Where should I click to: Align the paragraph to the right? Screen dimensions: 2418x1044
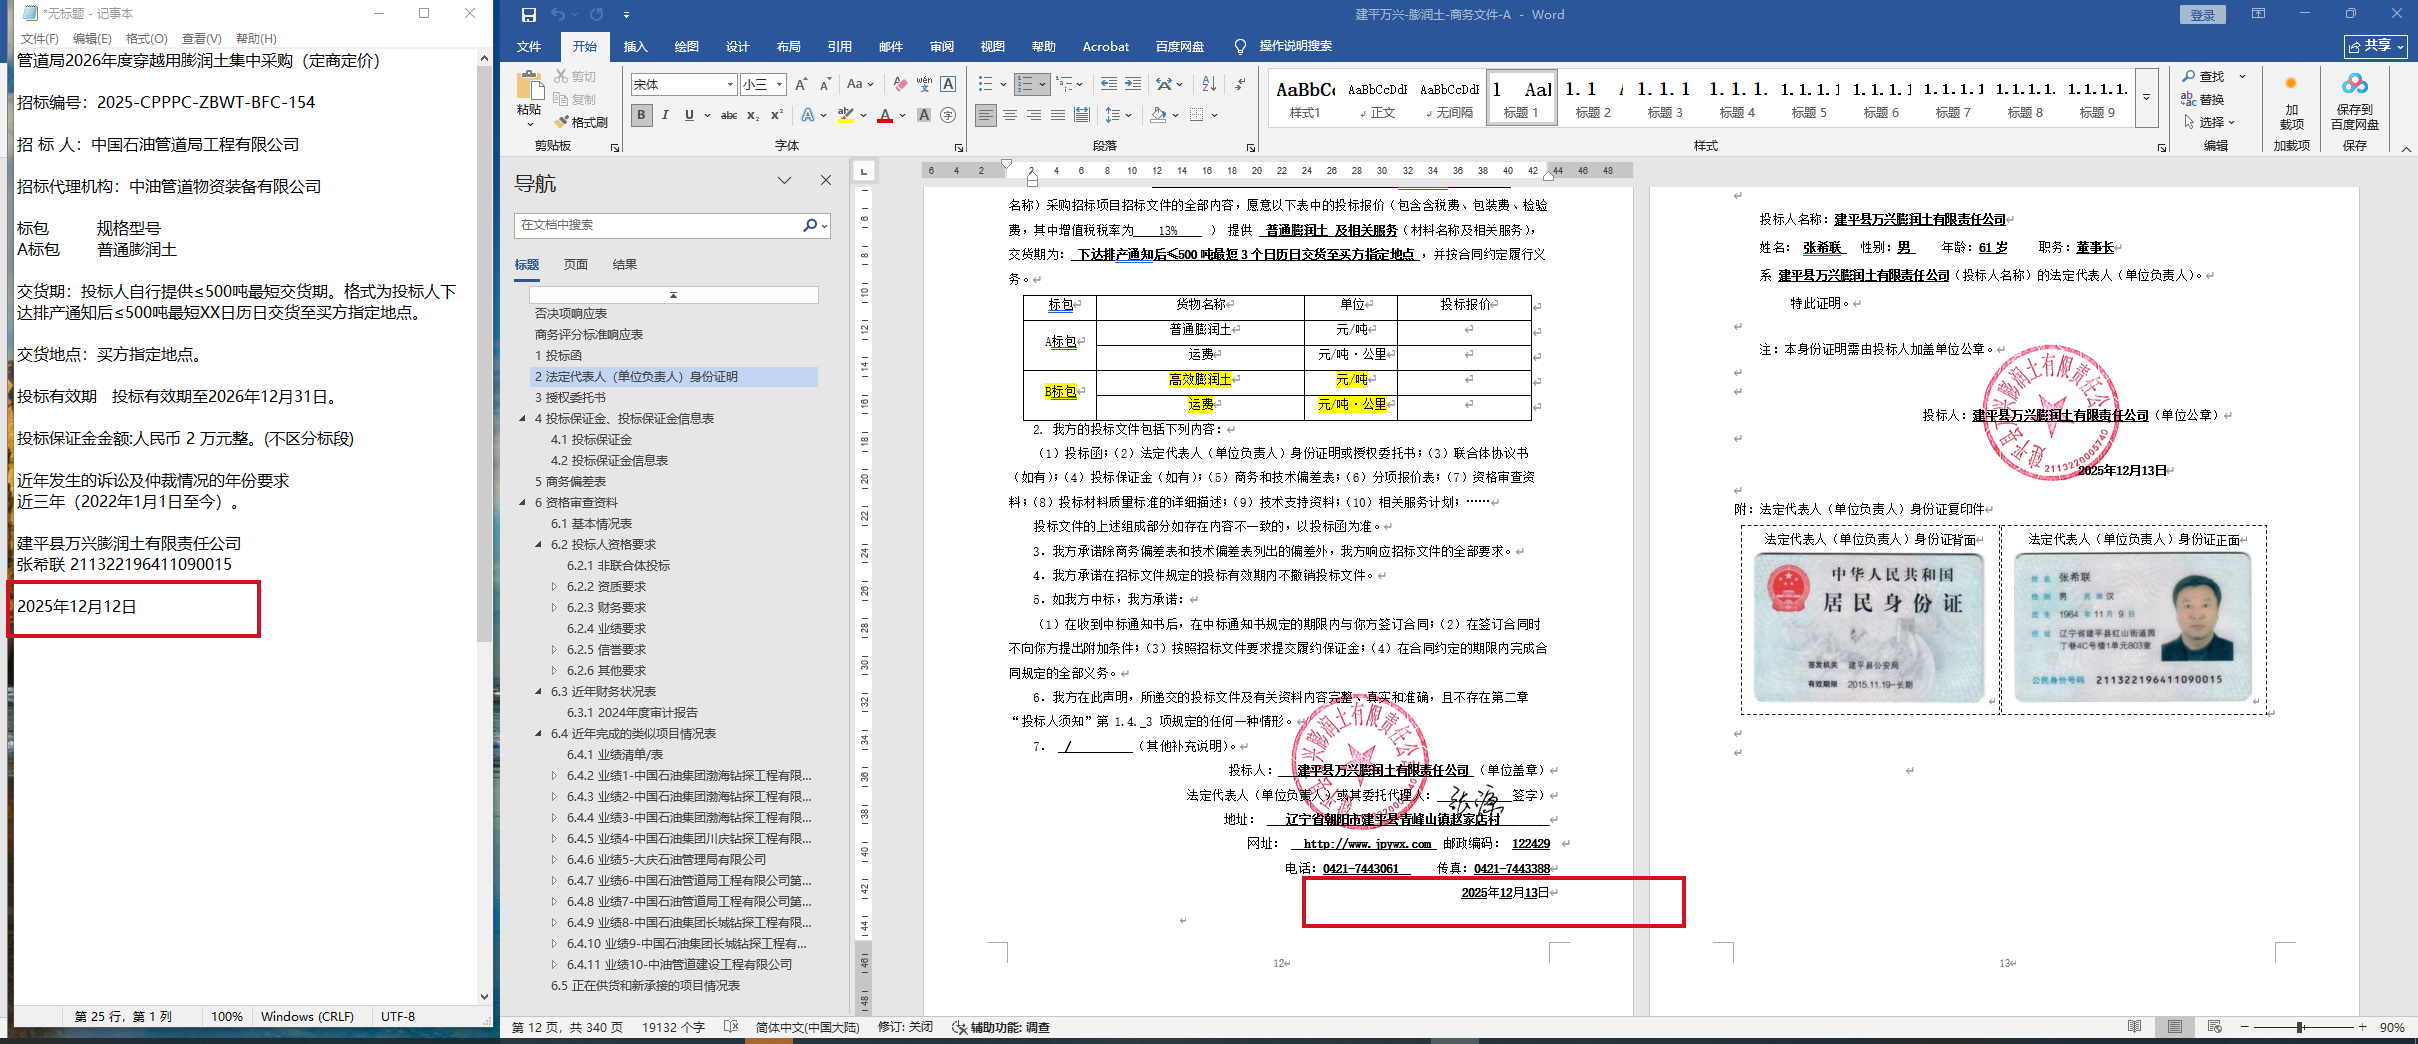1034,116
